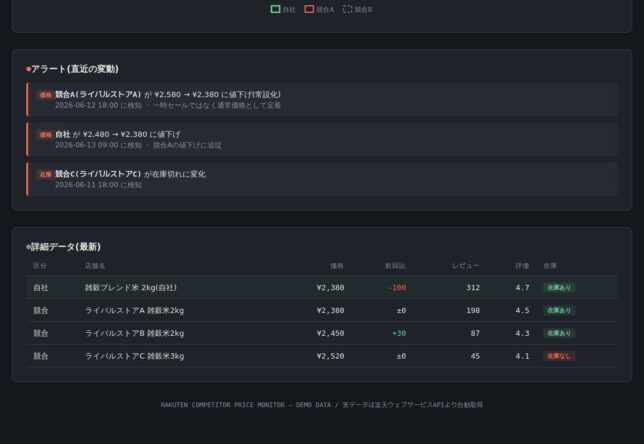Click the +30 price change value

tap(399, 333)
